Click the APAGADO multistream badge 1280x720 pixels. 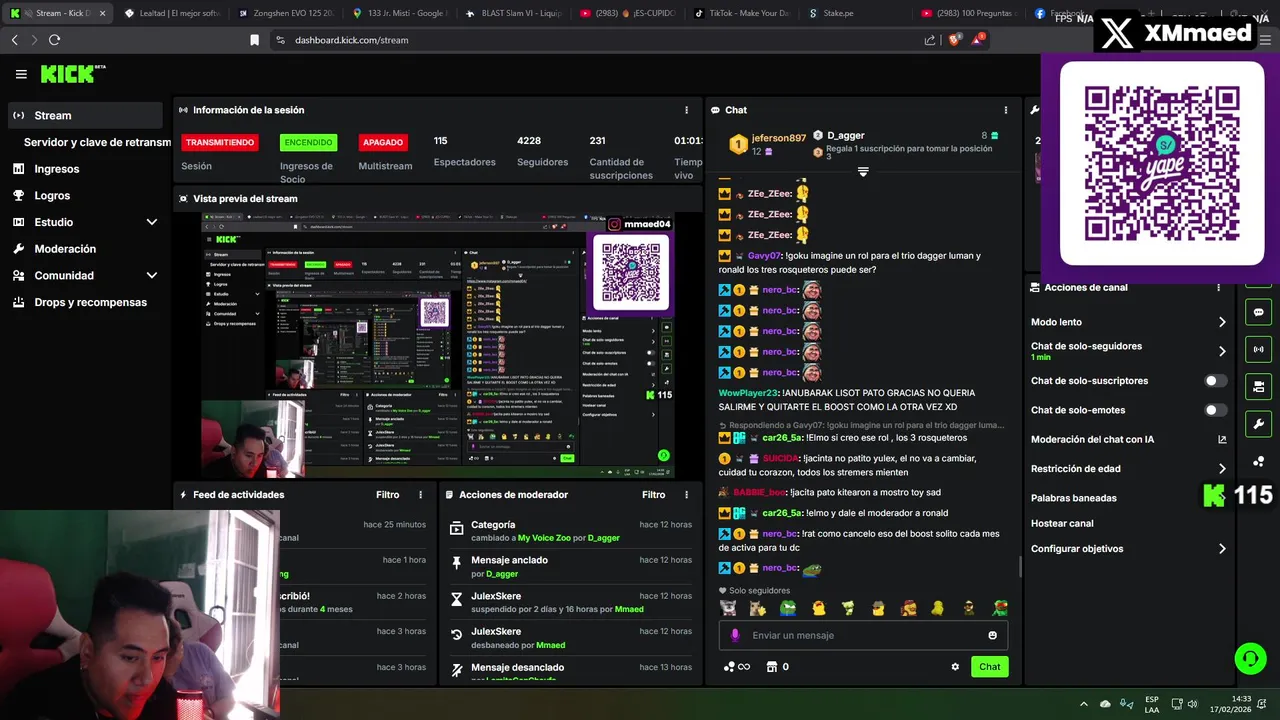(383, 142)
